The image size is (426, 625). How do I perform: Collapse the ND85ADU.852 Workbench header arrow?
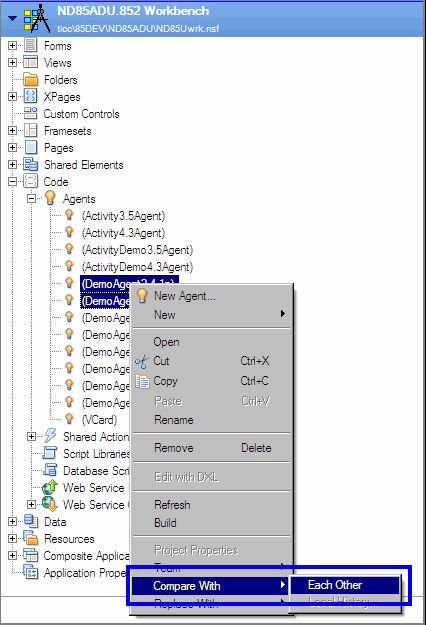coord(12,18)
